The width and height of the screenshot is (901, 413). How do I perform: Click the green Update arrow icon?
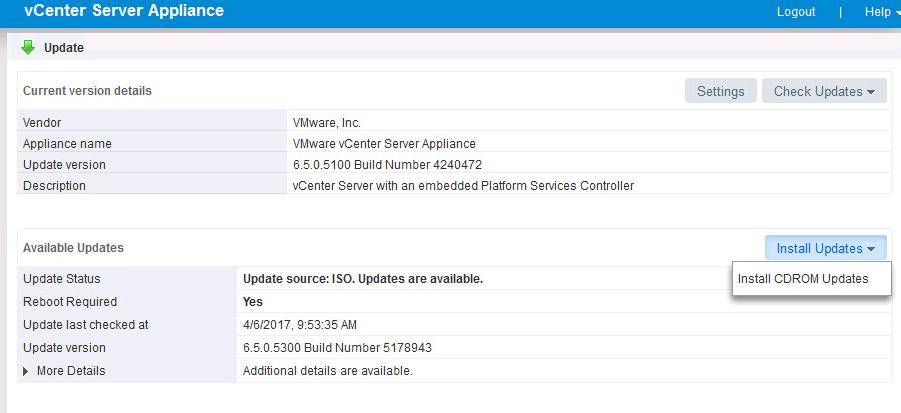point(28,47)
